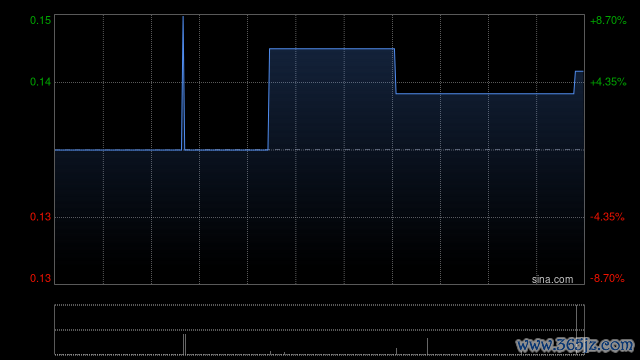
Task: Click the highest plateau of the price line
Action: 331,49
